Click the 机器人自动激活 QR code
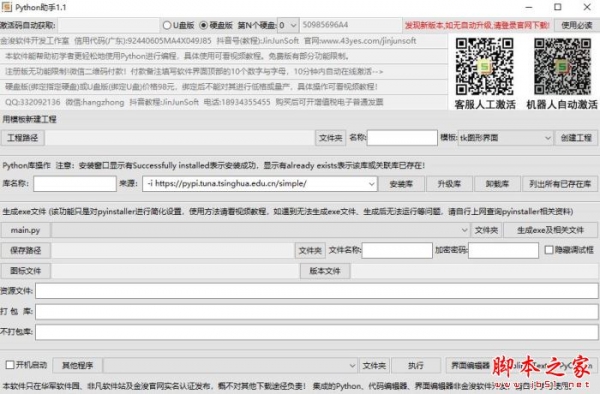The image size is (600, 394). [562, 67]
